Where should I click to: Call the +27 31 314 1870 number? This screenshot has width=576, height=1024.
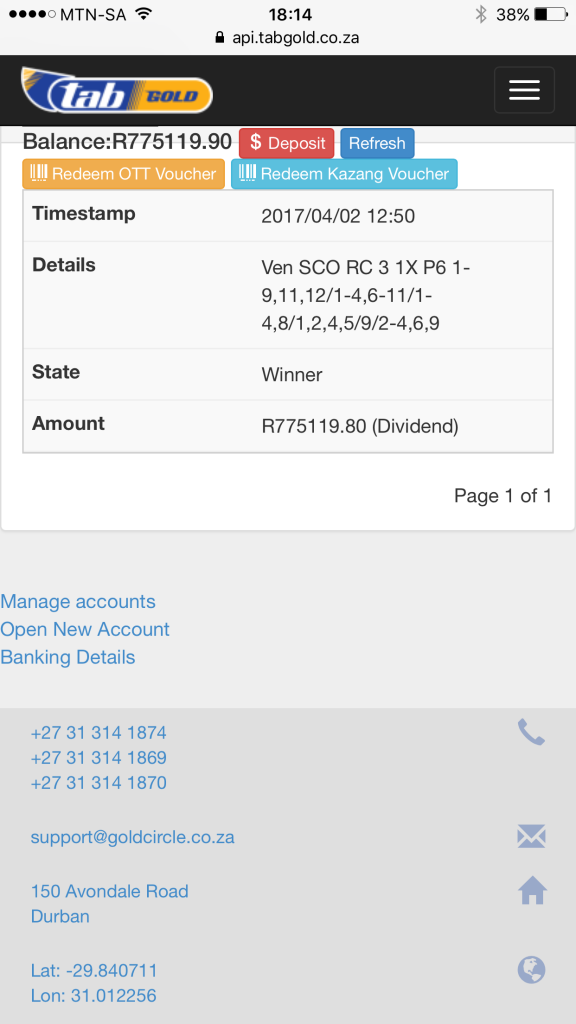click(x=99, y=782)
